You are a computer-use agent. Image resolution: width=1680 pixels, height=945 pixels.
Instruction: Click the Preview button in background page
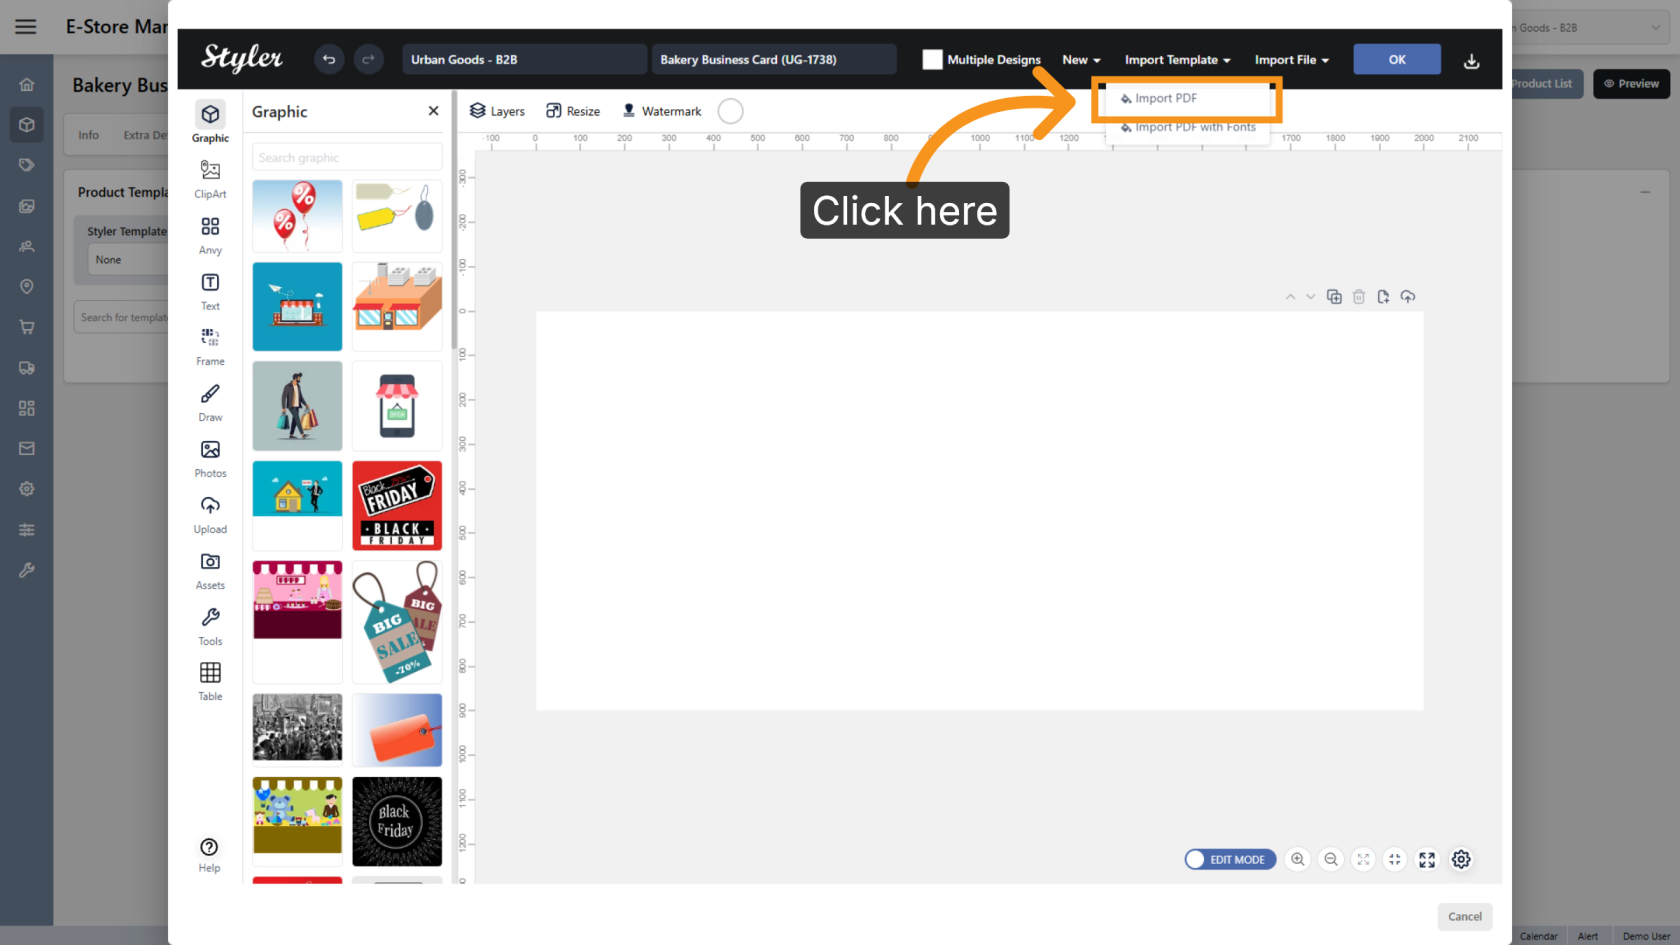pyautogui.click(x=1631, y=84)
